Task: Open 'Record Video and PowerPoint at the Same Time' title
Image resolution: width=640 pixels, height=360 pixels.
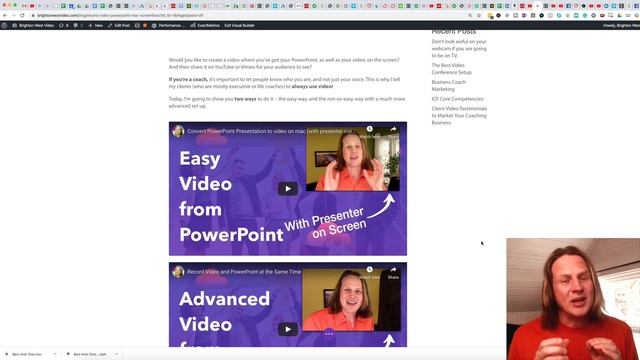Action: pos(244,271)
